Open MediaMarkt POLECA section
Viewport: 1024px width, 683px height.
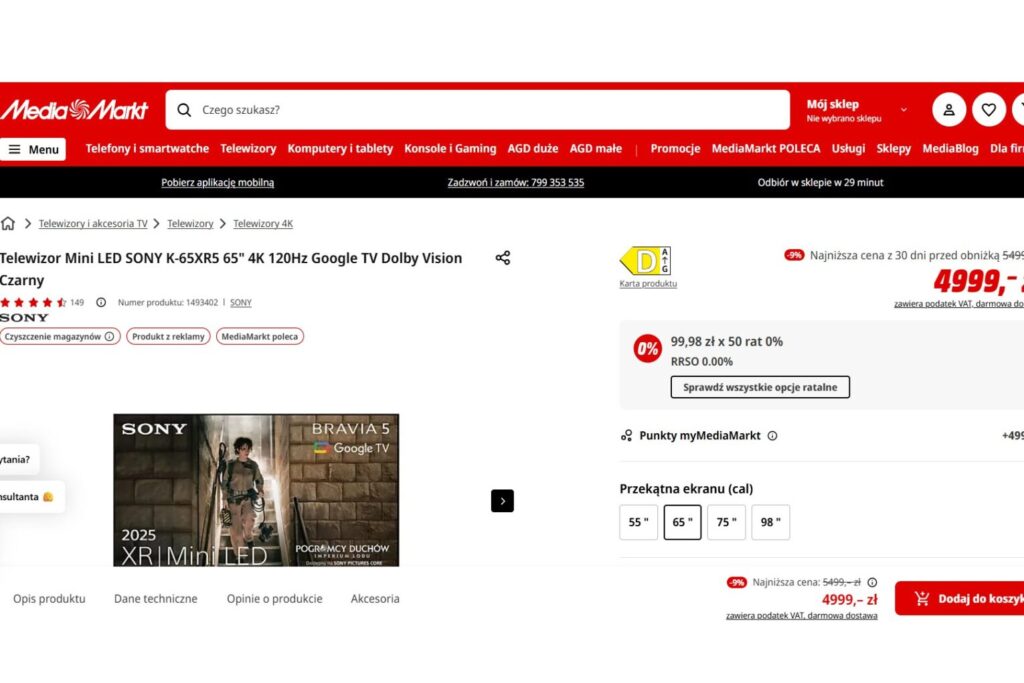coord(766,149)
